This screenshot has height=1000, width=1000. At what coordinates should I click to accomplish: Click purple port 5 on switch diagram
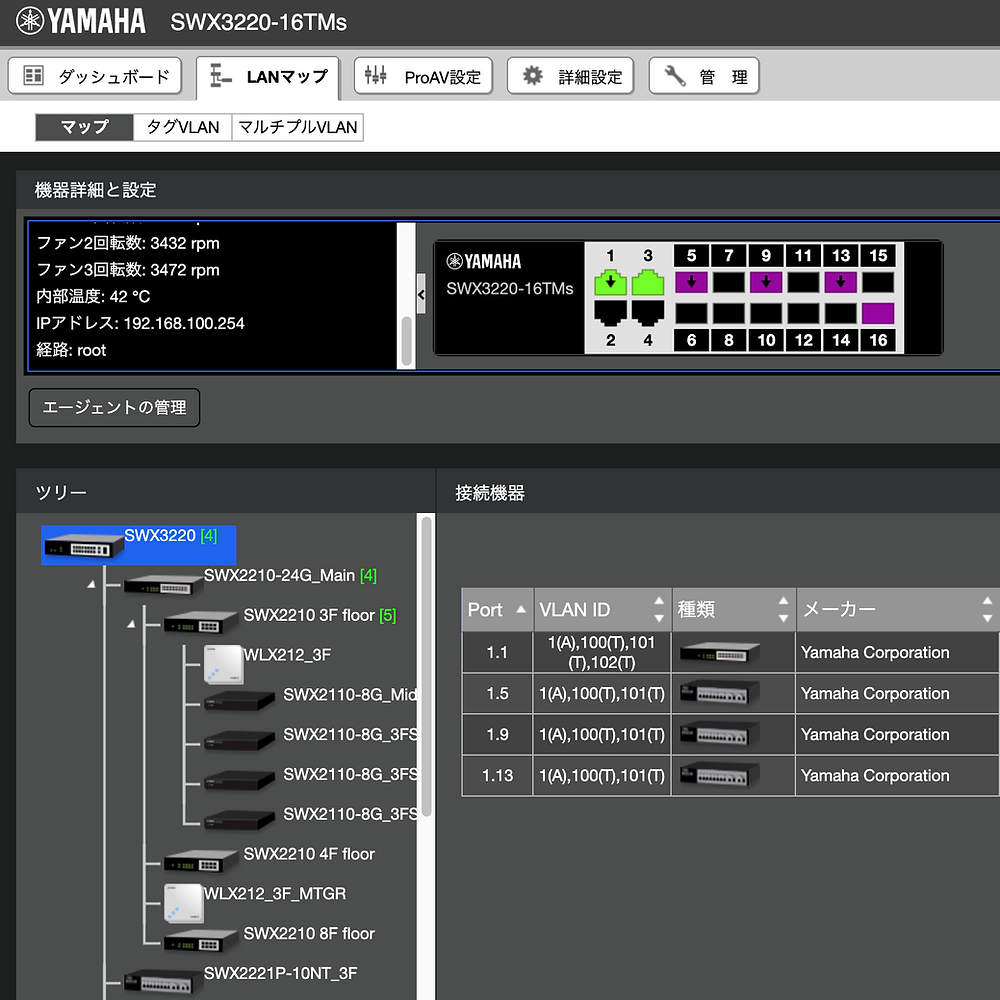(x=691, y=282)
